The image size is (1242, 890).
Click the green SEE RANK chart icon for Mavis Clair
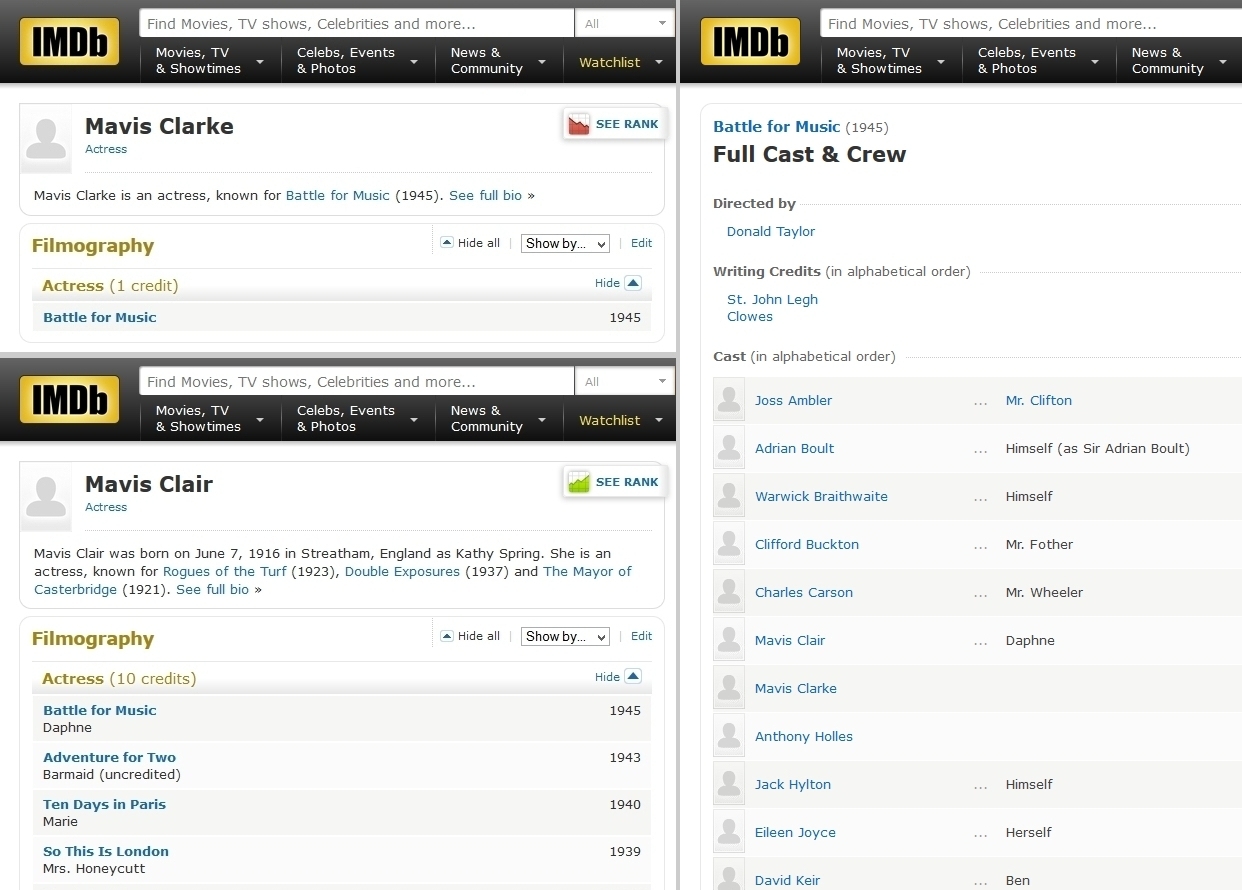coord(579,483)
